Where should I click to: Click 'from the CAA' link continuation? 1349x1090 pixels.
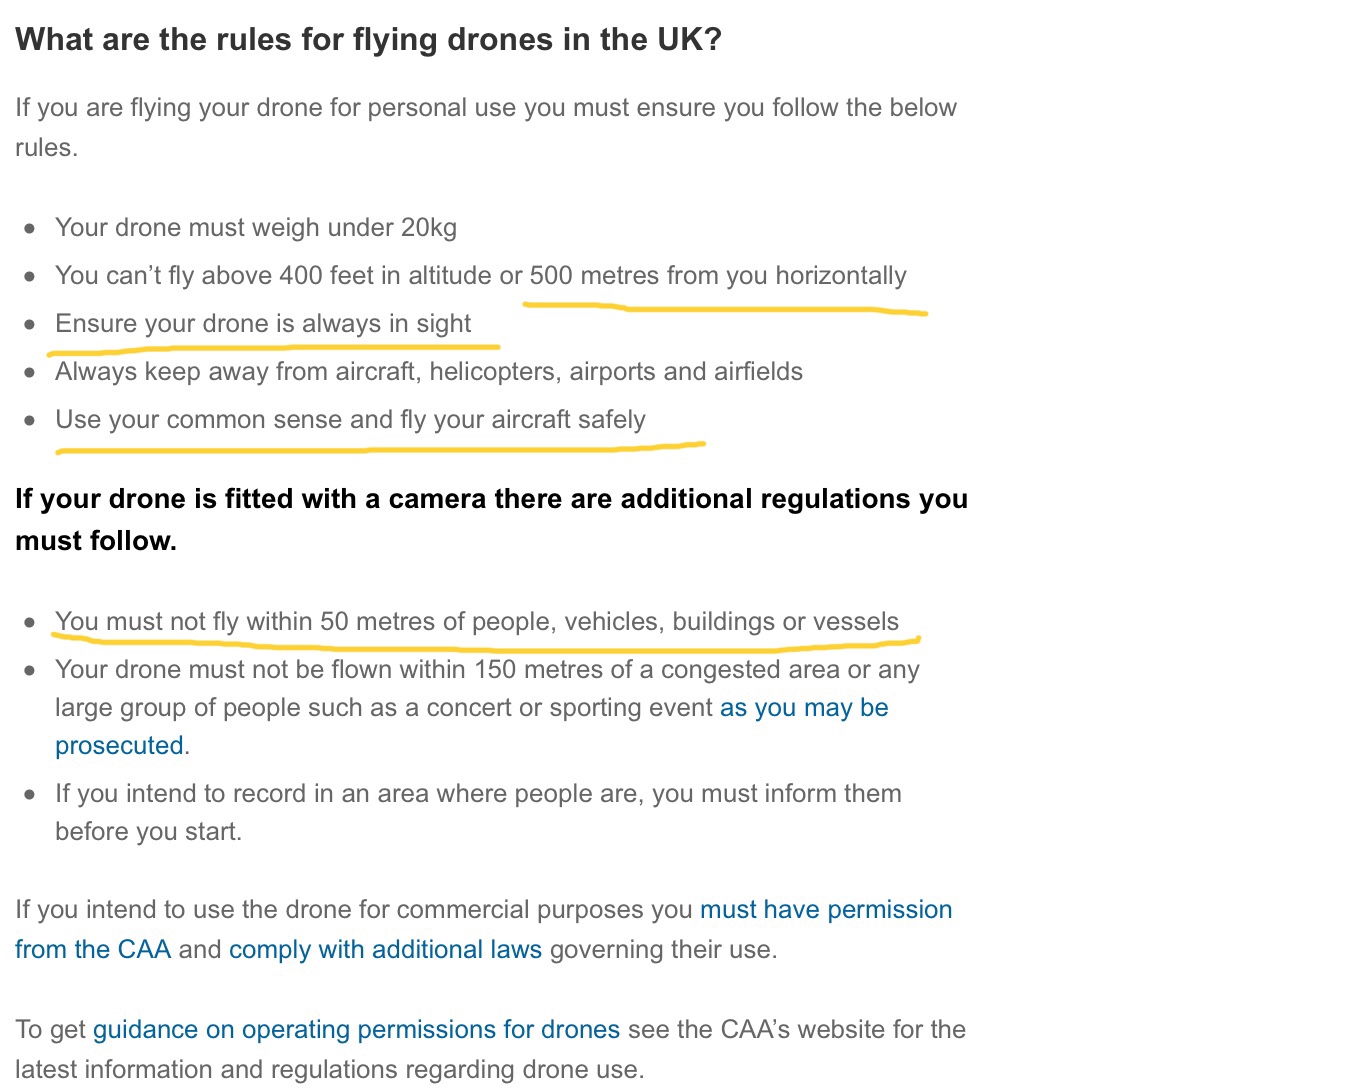pyautogui.click(x=93, y=950)
